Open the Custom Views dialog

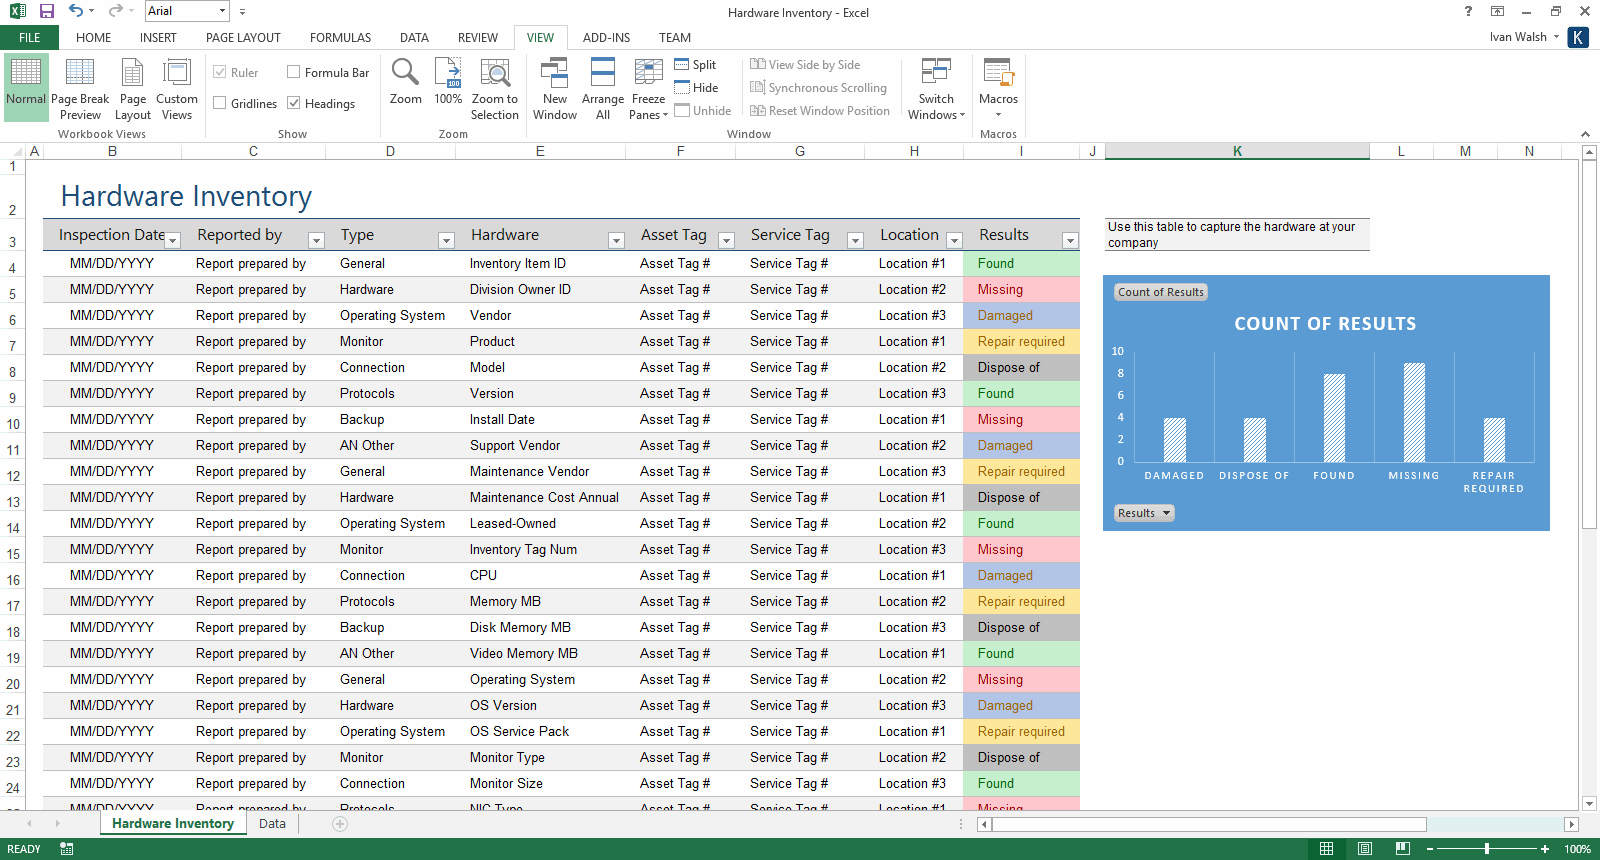tap(177, 75)
